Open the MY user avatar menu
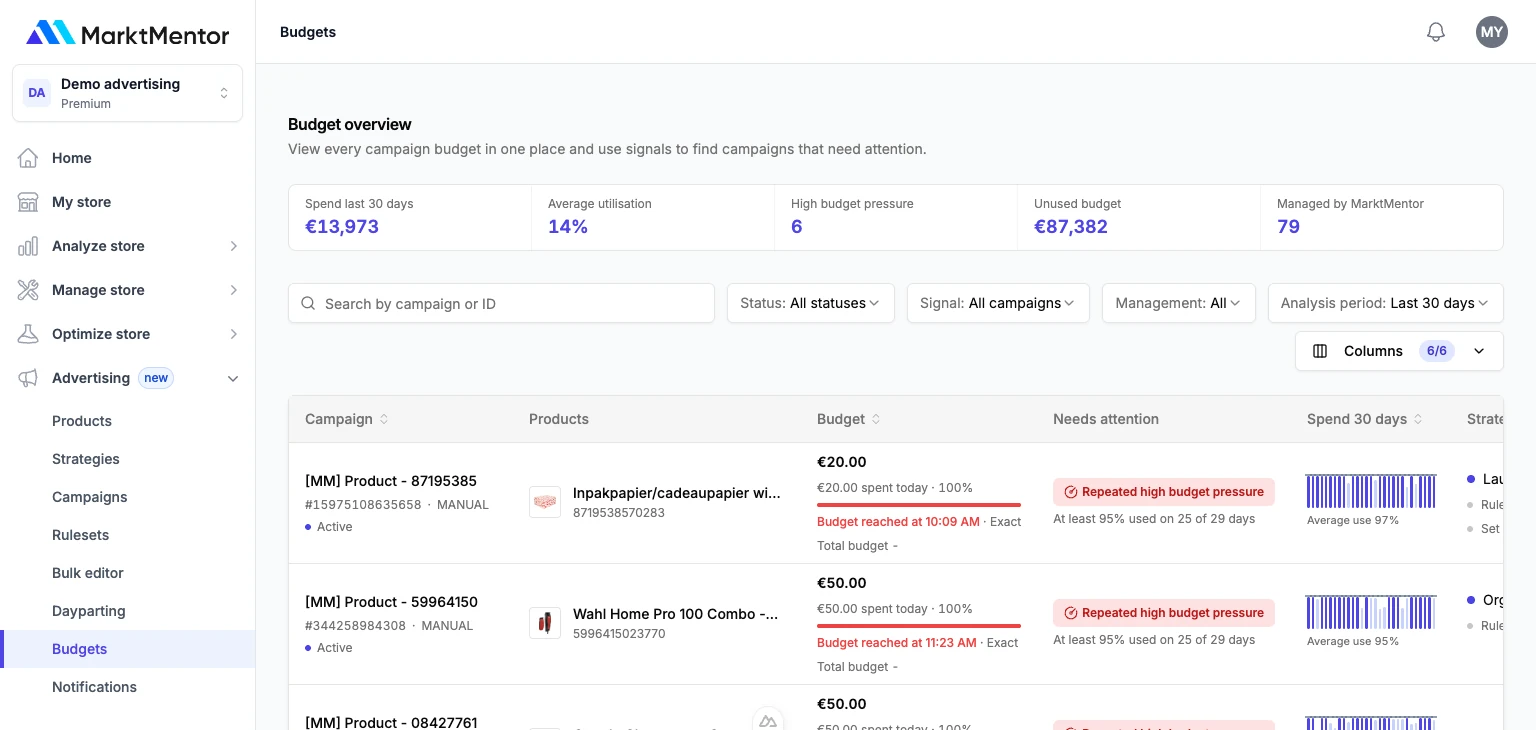 [x=1492, y=32]
